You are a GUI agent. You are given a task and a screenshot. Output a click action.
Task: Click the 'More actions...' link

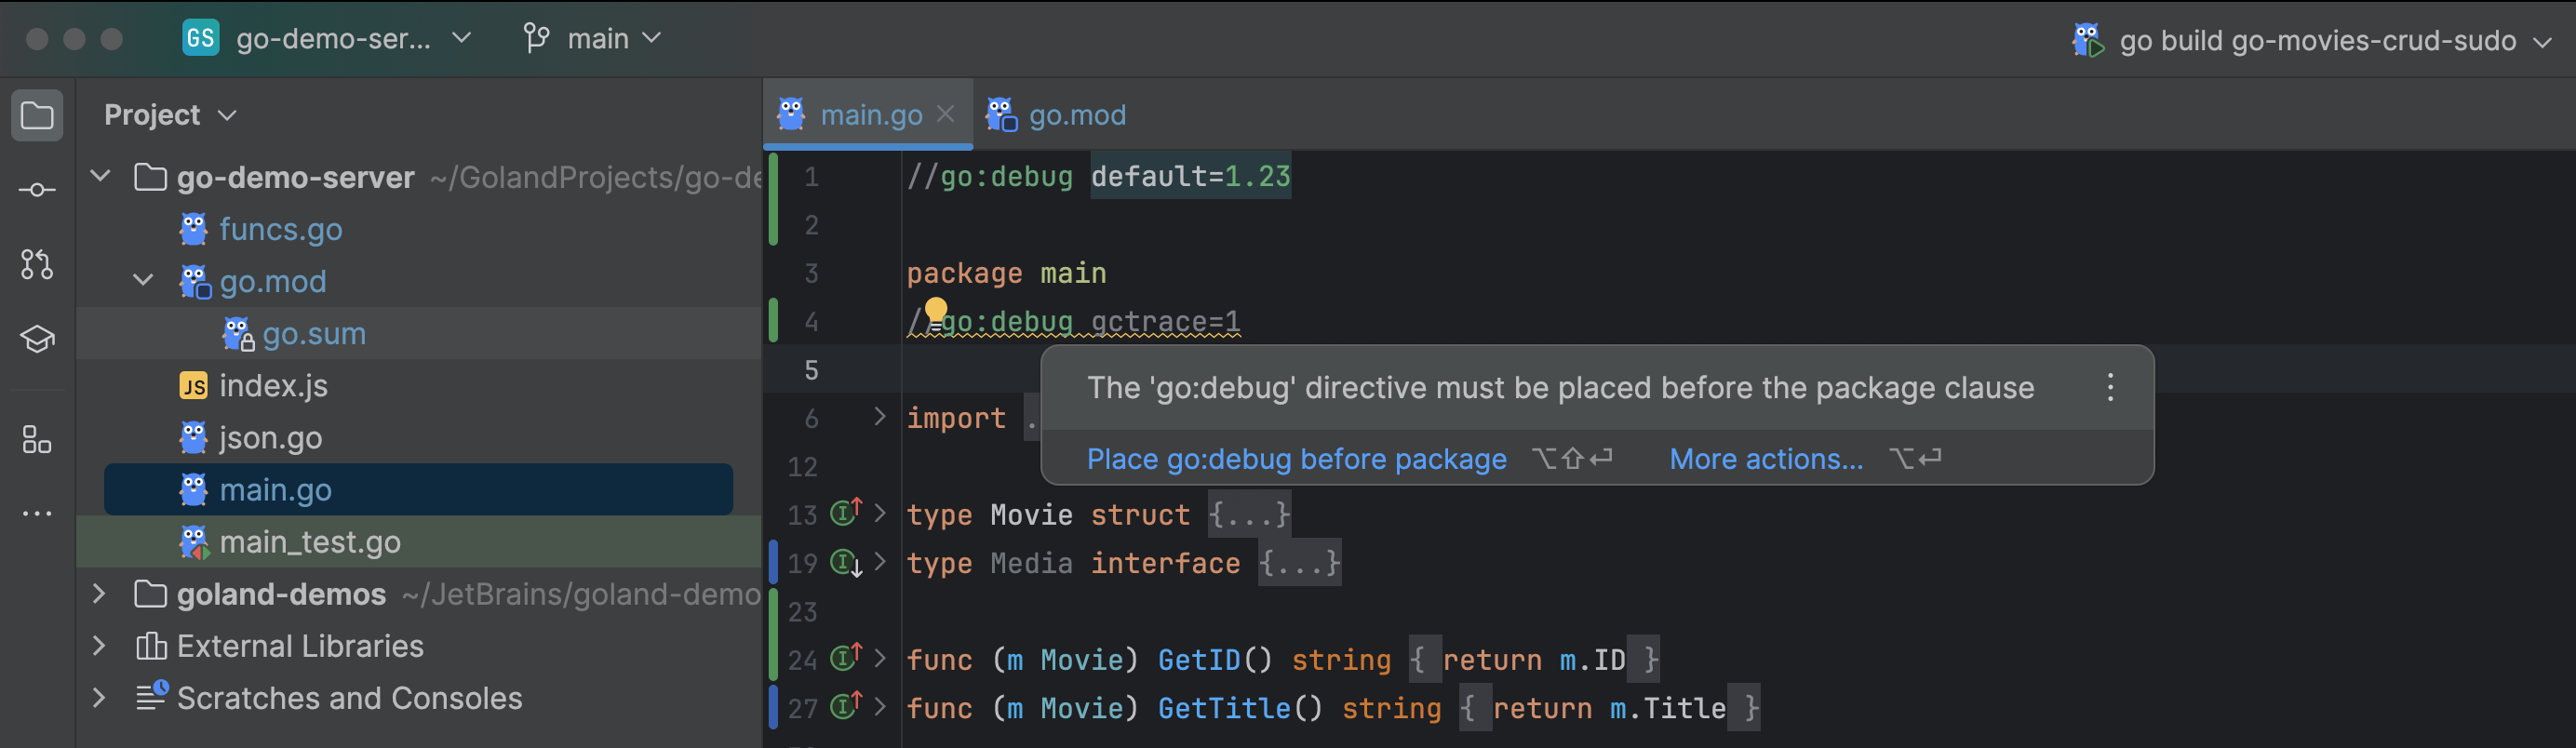click(1766, 459)
